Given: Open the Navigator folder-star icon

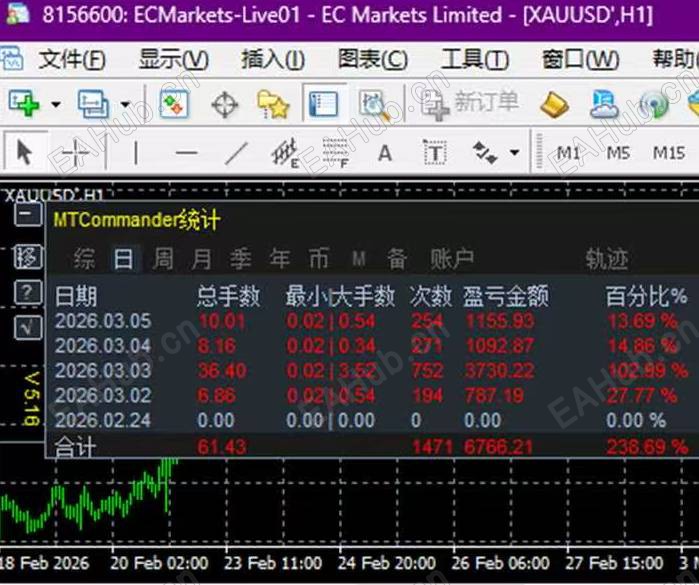Looking at the screenshot, I should click(x=273, y=104).
